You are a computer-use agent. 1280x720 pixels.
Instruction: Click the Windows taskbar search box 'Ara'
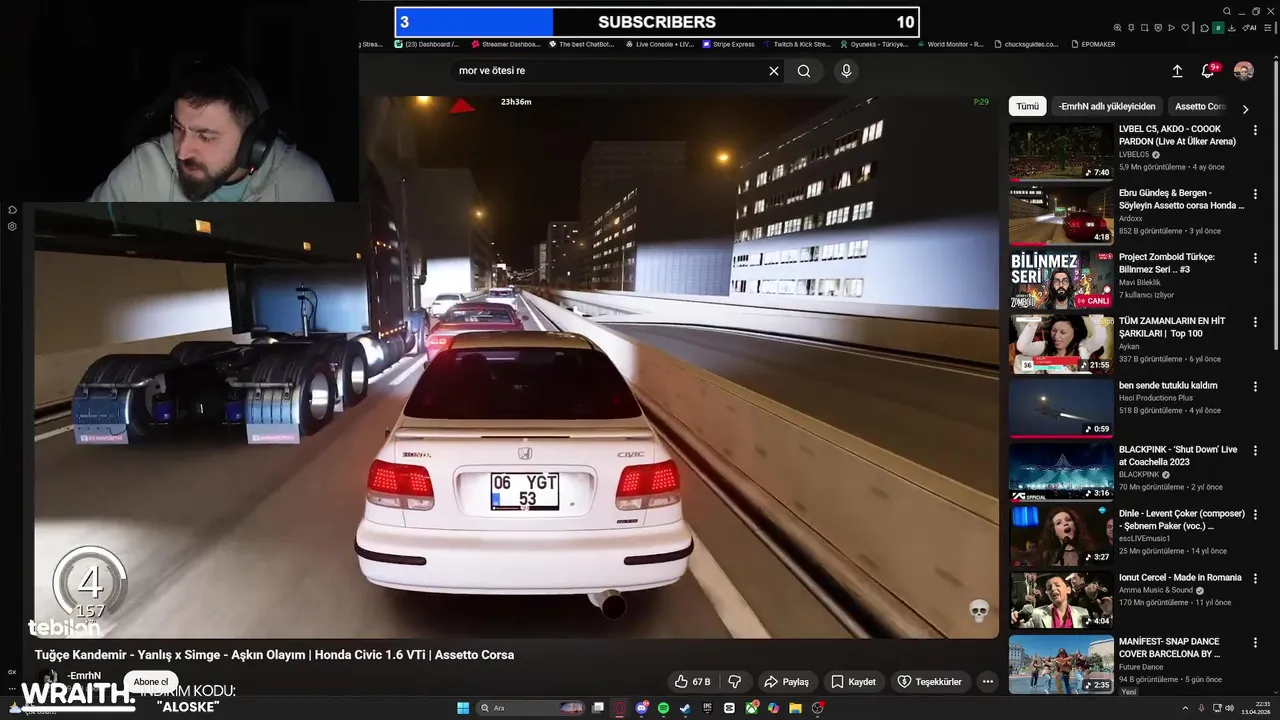click(531, 708)
